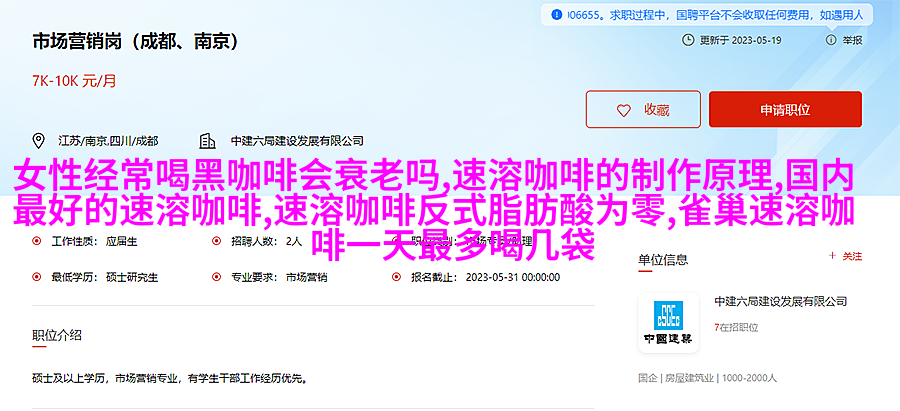The image size is (900, 411).
Task: Apply for the job via 申请职位
Action: click(785, 109)
